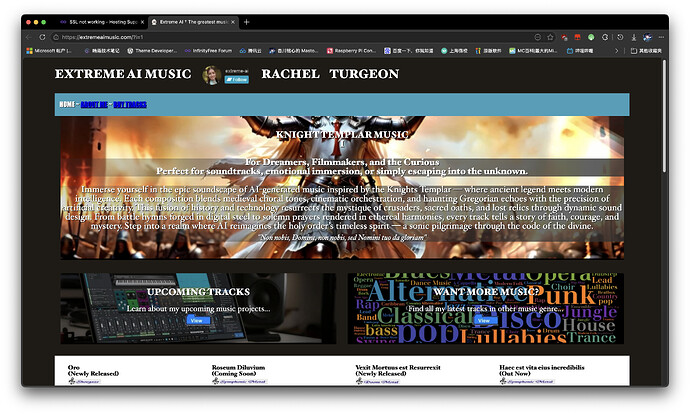This screenshot has height=414, width=690.
Task: Open a new tab with plus button
Action: pos(246,22)
